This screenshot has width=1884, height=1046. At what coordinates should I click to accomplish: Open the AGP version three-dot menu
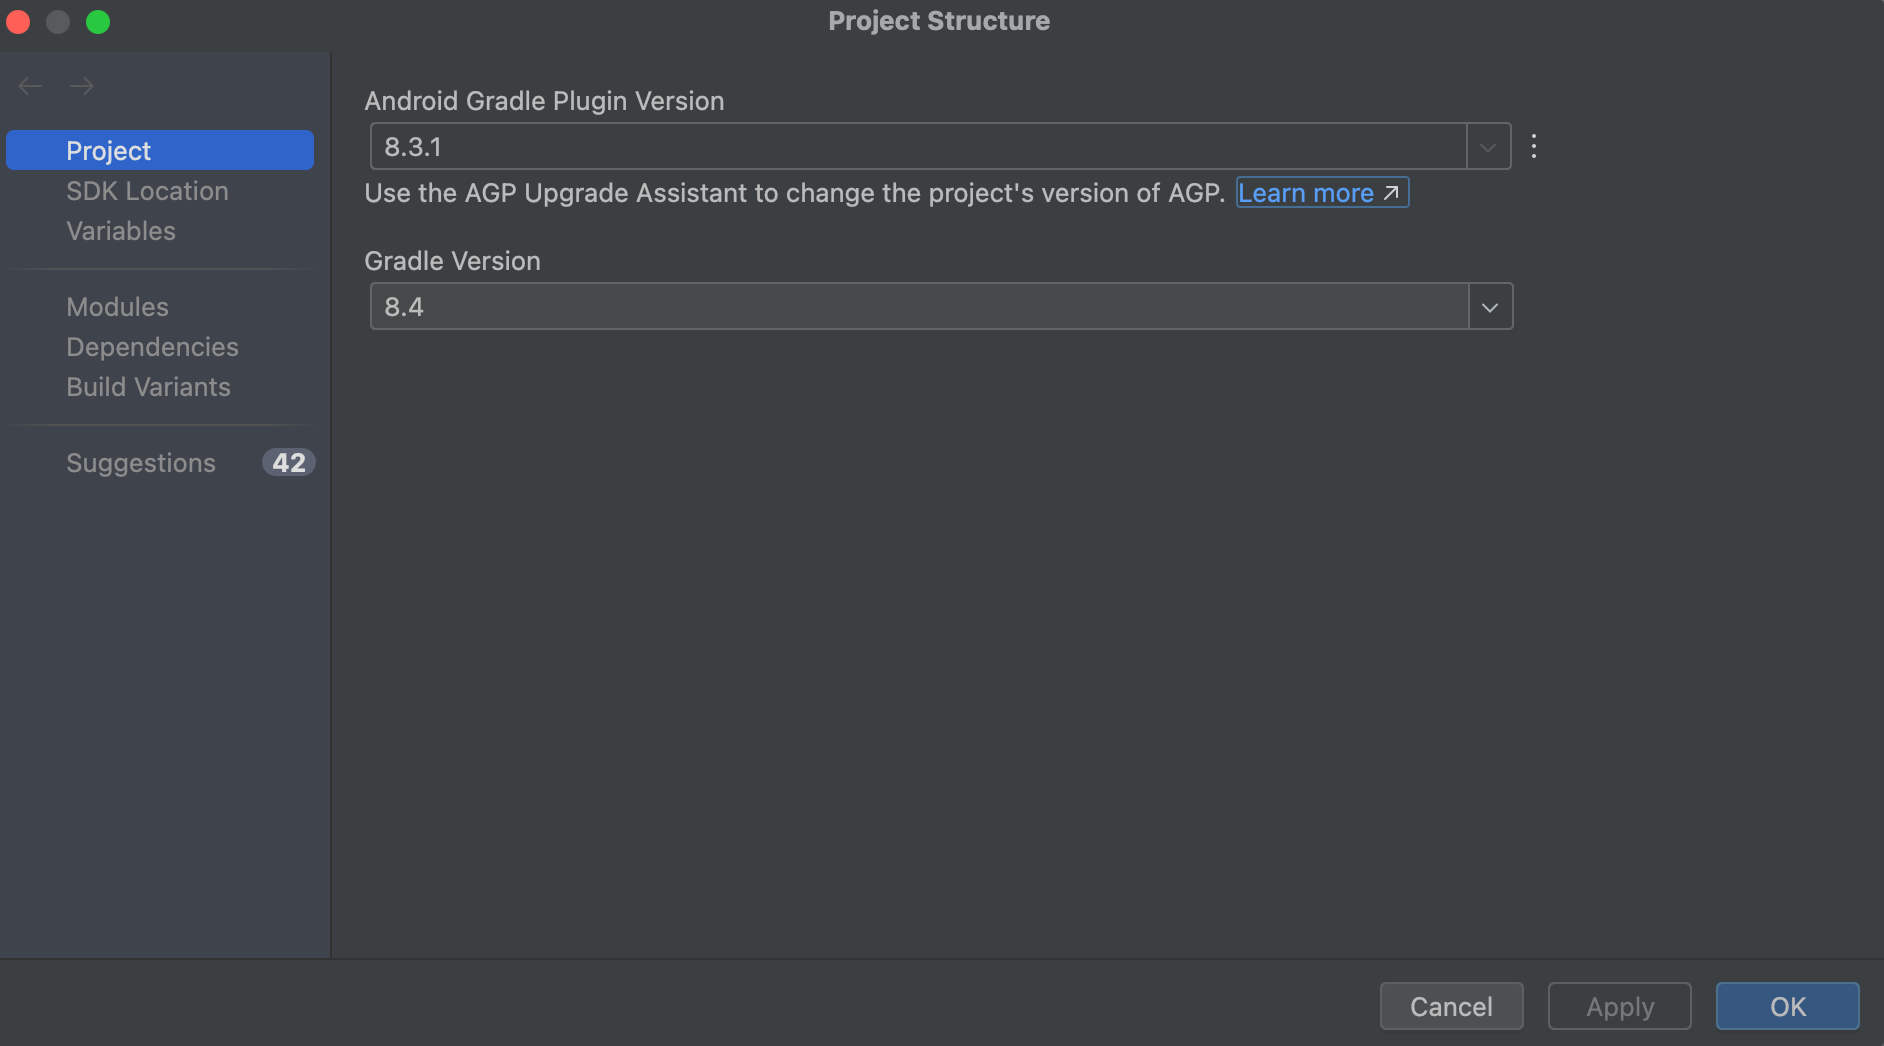[1534, 147]
